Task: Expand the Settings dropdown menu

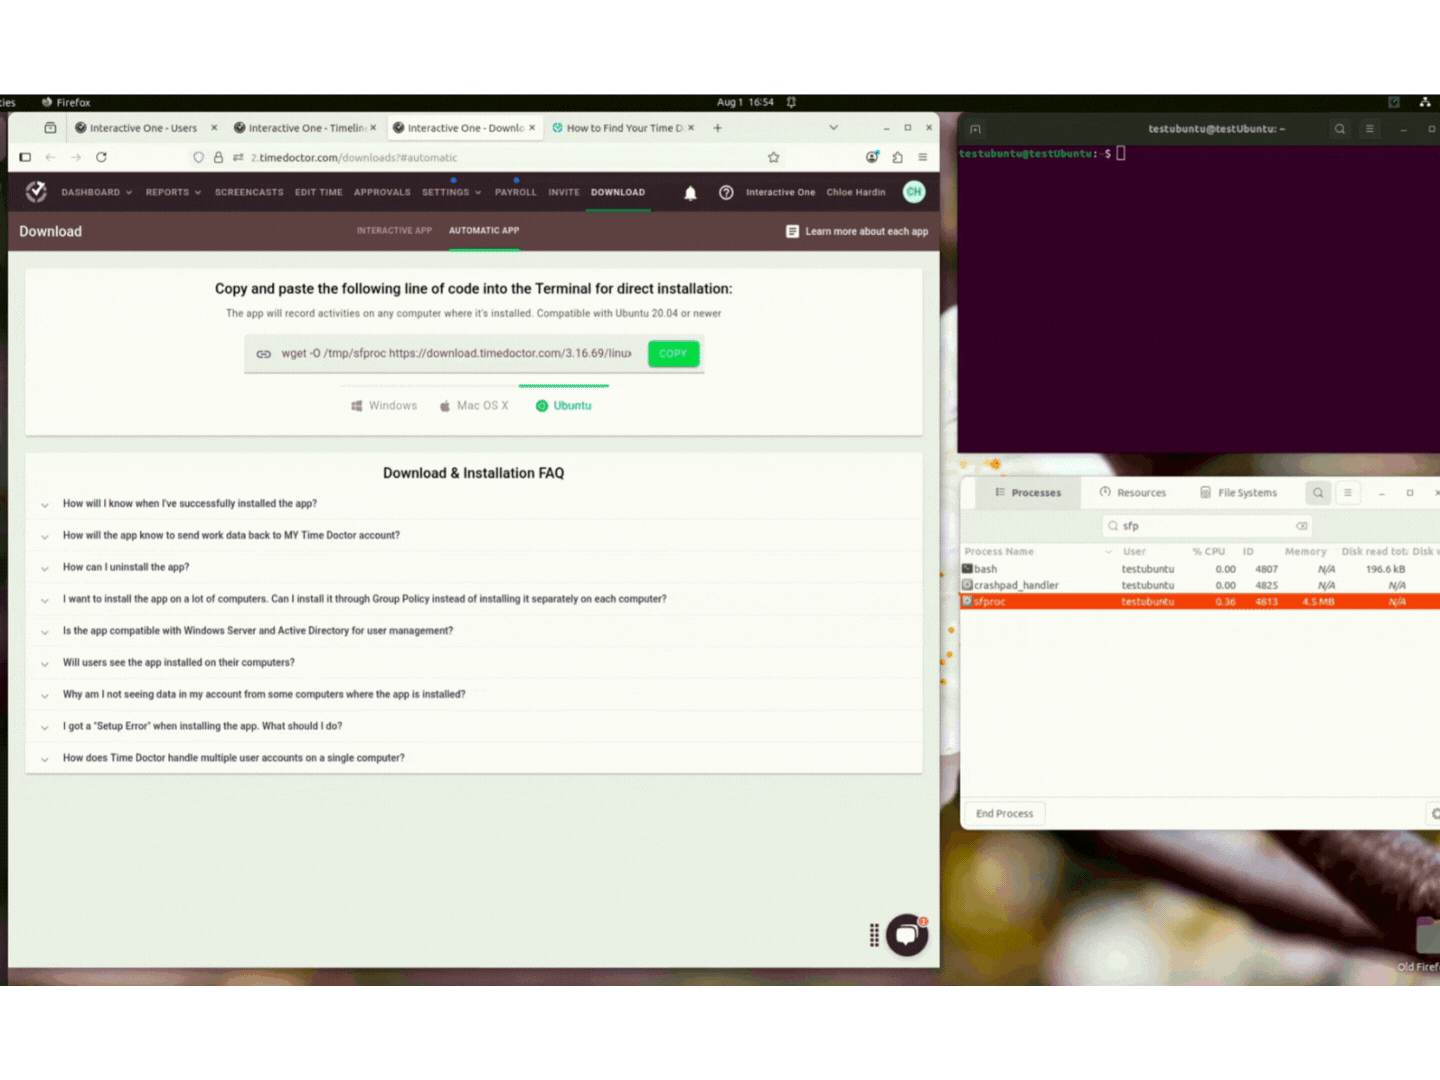Action: coord(451,192)
